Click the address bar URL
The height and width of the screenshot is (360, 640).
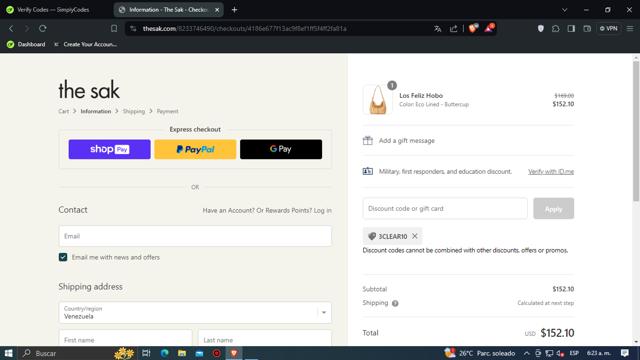(x=244, y=29)
